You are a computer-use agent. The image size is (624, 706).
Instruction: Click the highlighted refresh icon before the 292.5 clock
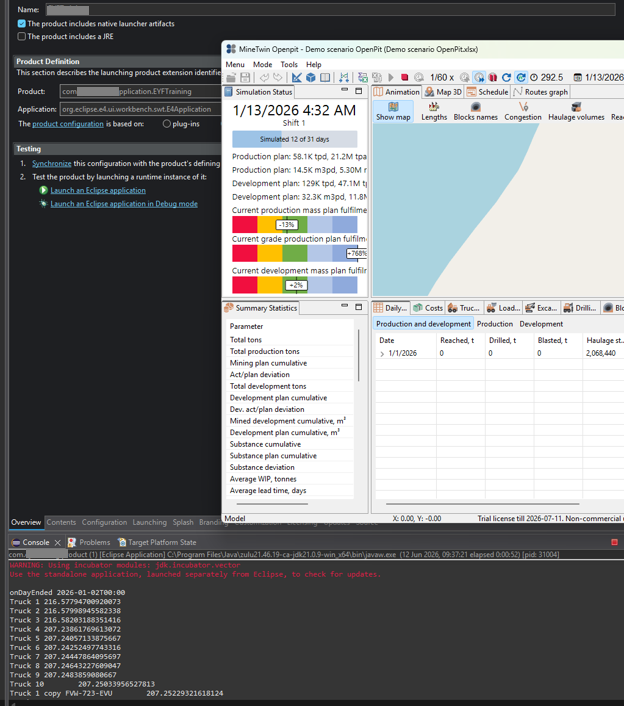[521, 77]
